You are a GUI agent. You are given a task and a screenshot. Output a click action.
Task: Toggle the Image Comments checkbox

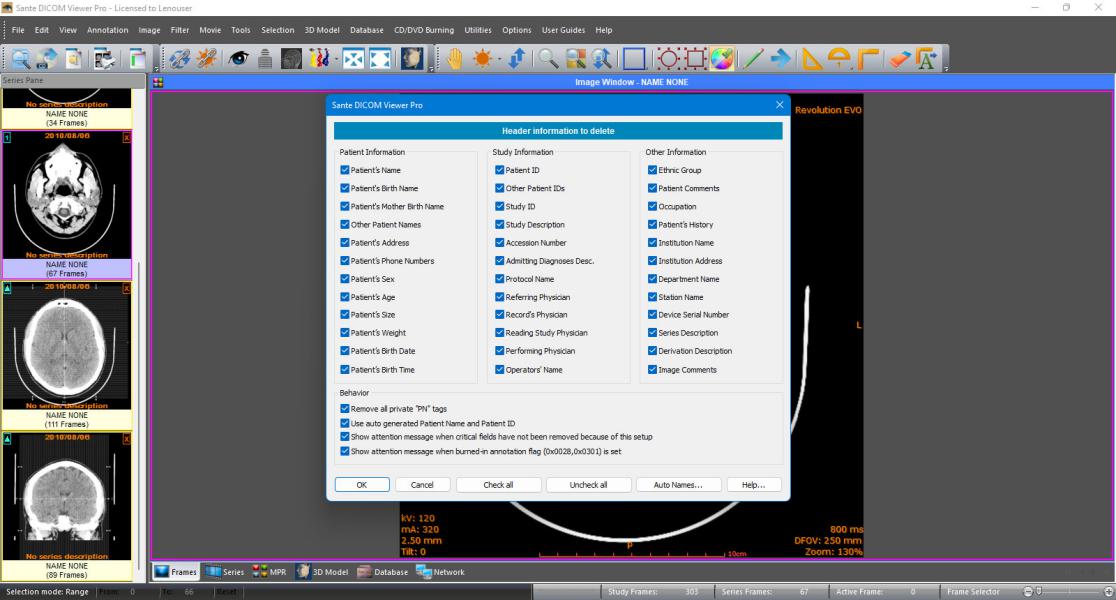[652, 369]
